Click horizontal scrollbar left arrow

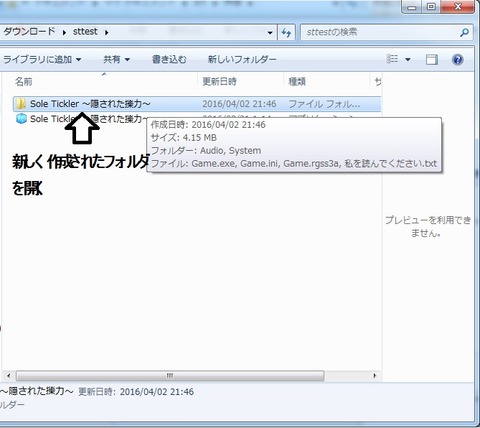click(9, 376)
